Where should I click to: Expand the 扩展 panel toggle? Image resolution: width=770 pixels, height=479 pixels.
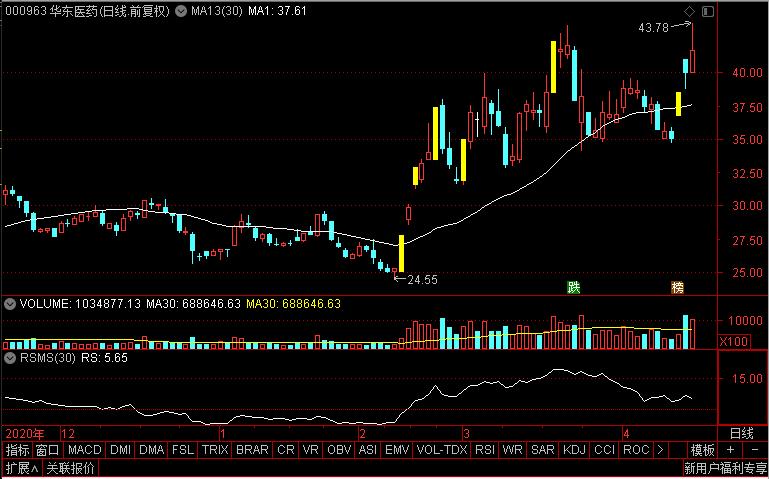click(x=22, y=468)
